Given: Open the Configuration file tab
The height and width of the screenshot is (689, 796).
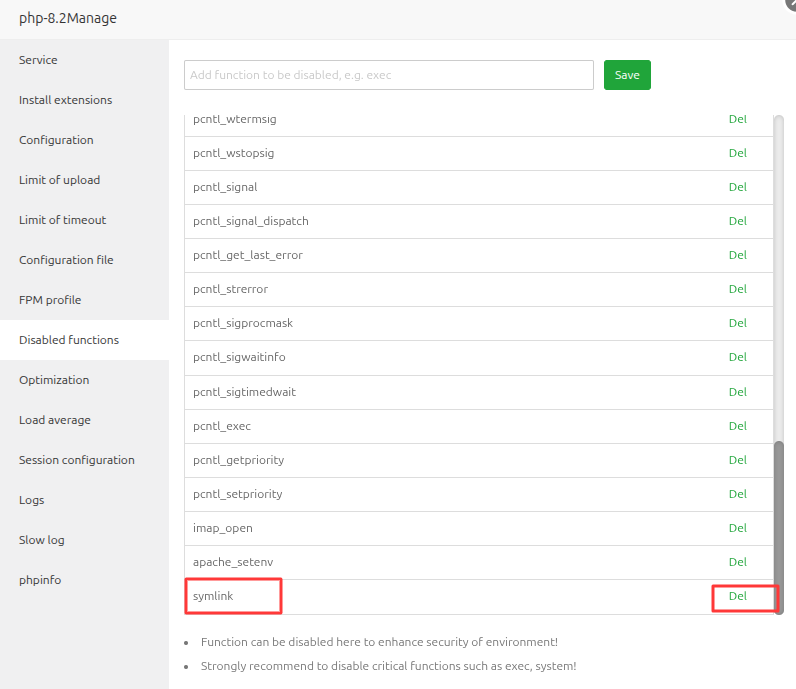Looking at the screenshot, I should click(x=66, y=260).
